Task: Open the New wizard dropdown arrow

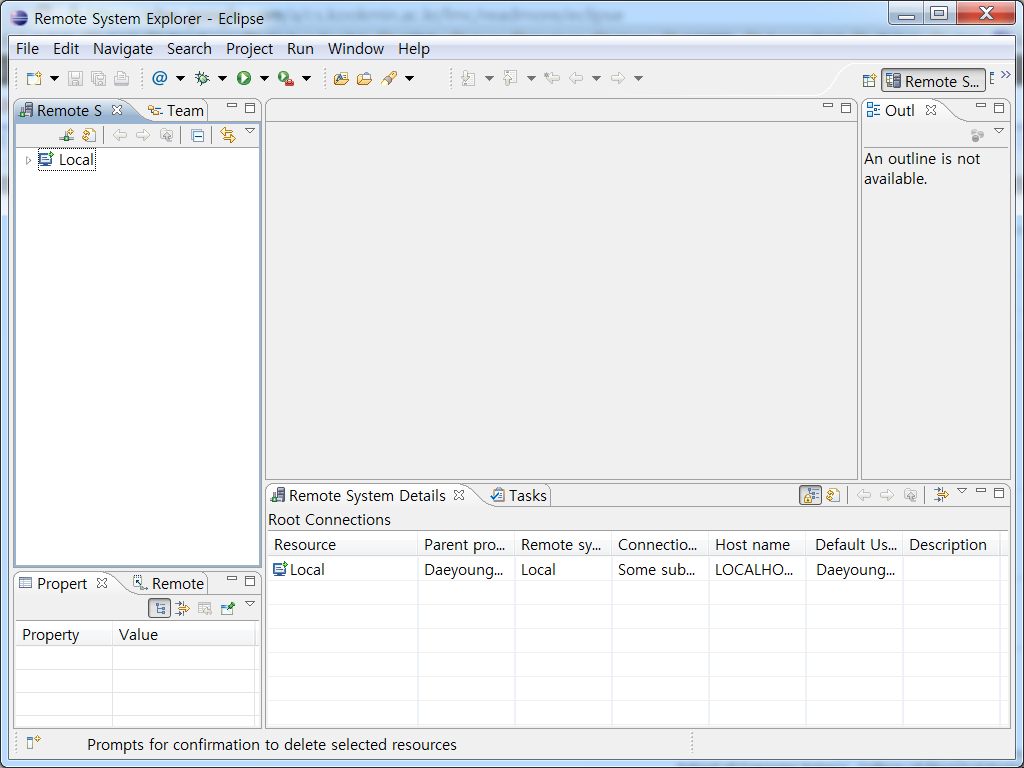Action: tap(54, 79)
